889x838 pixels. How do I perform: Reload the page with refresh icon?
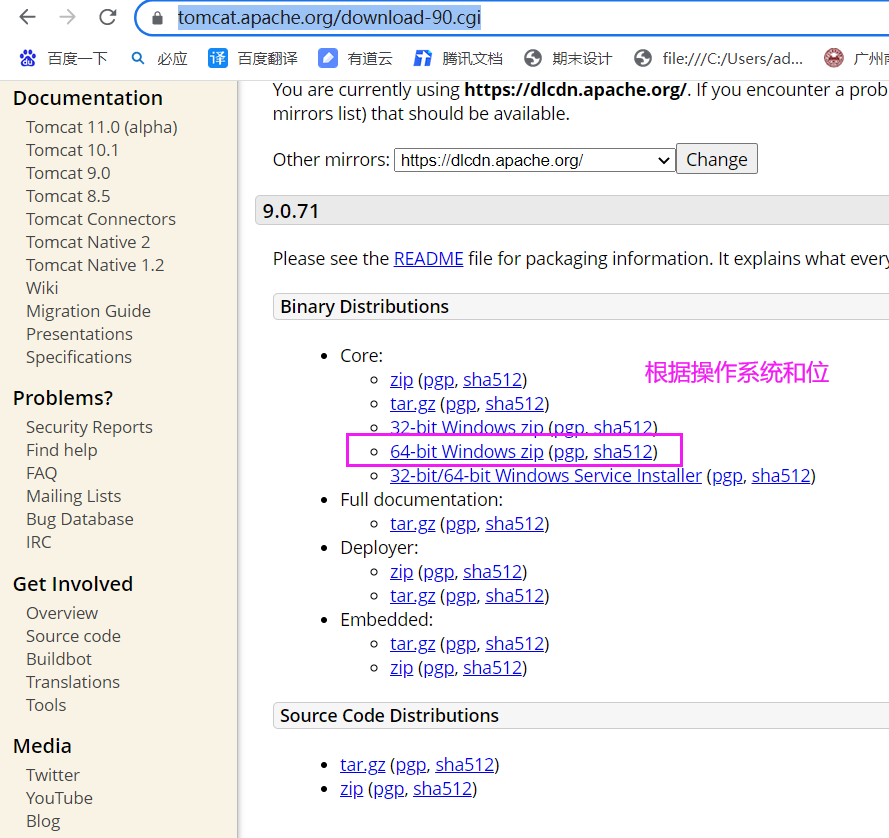[x=108, y=18]
